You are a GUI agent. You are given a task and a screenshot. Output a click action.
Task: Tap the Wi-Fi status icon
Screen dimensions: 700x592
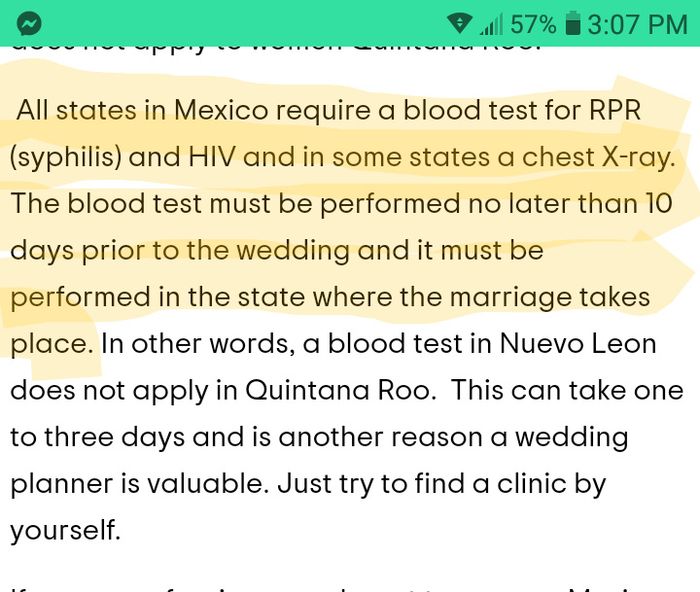pyautogui.click(x=460, y=23)
